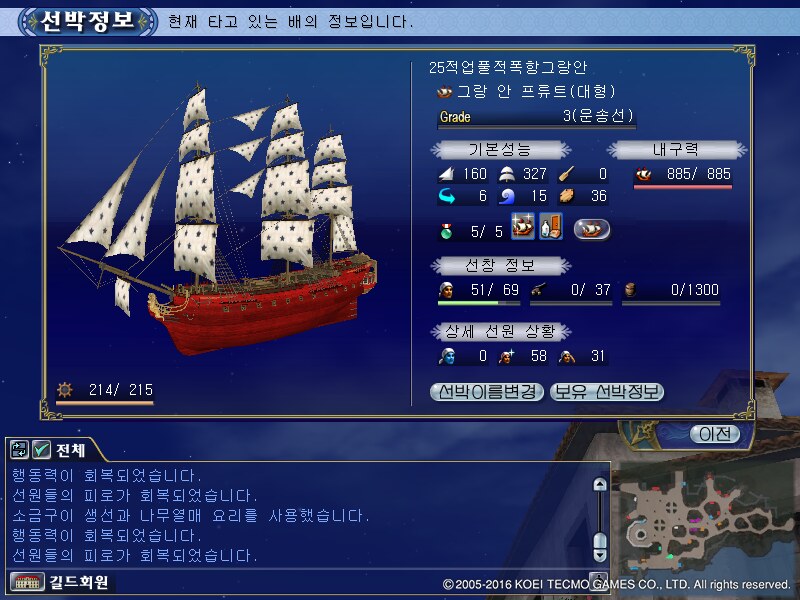This screenshot has height=600, width=800.
Task: Click the 이전 back button
Action: pos(715,434)
